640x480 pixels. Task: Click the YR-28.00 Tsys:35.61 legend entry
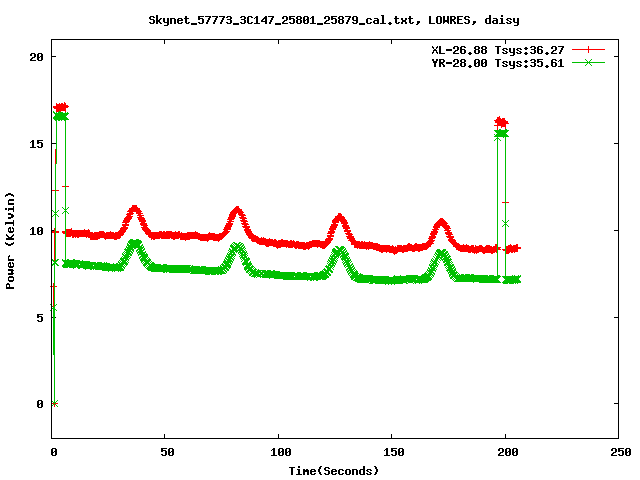(x=498, y=63)
